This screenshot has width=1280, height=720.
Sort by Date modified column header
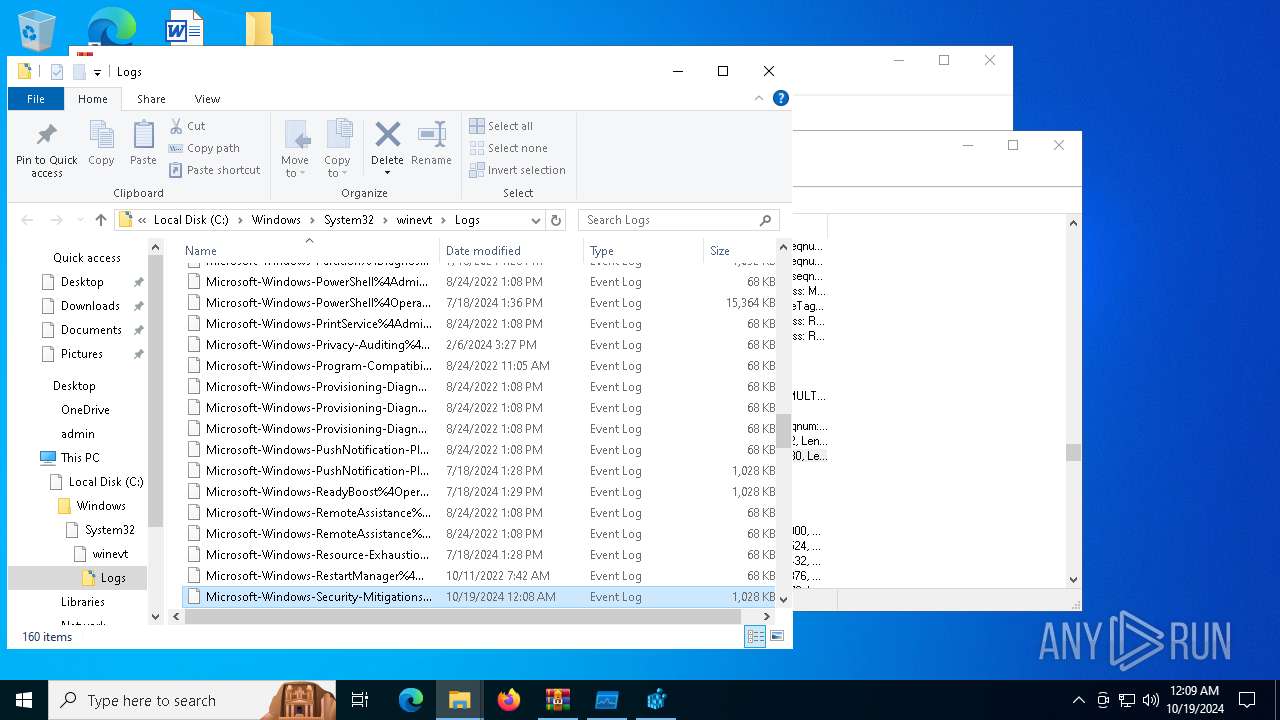pyautogui.click(x=511, y=251)
